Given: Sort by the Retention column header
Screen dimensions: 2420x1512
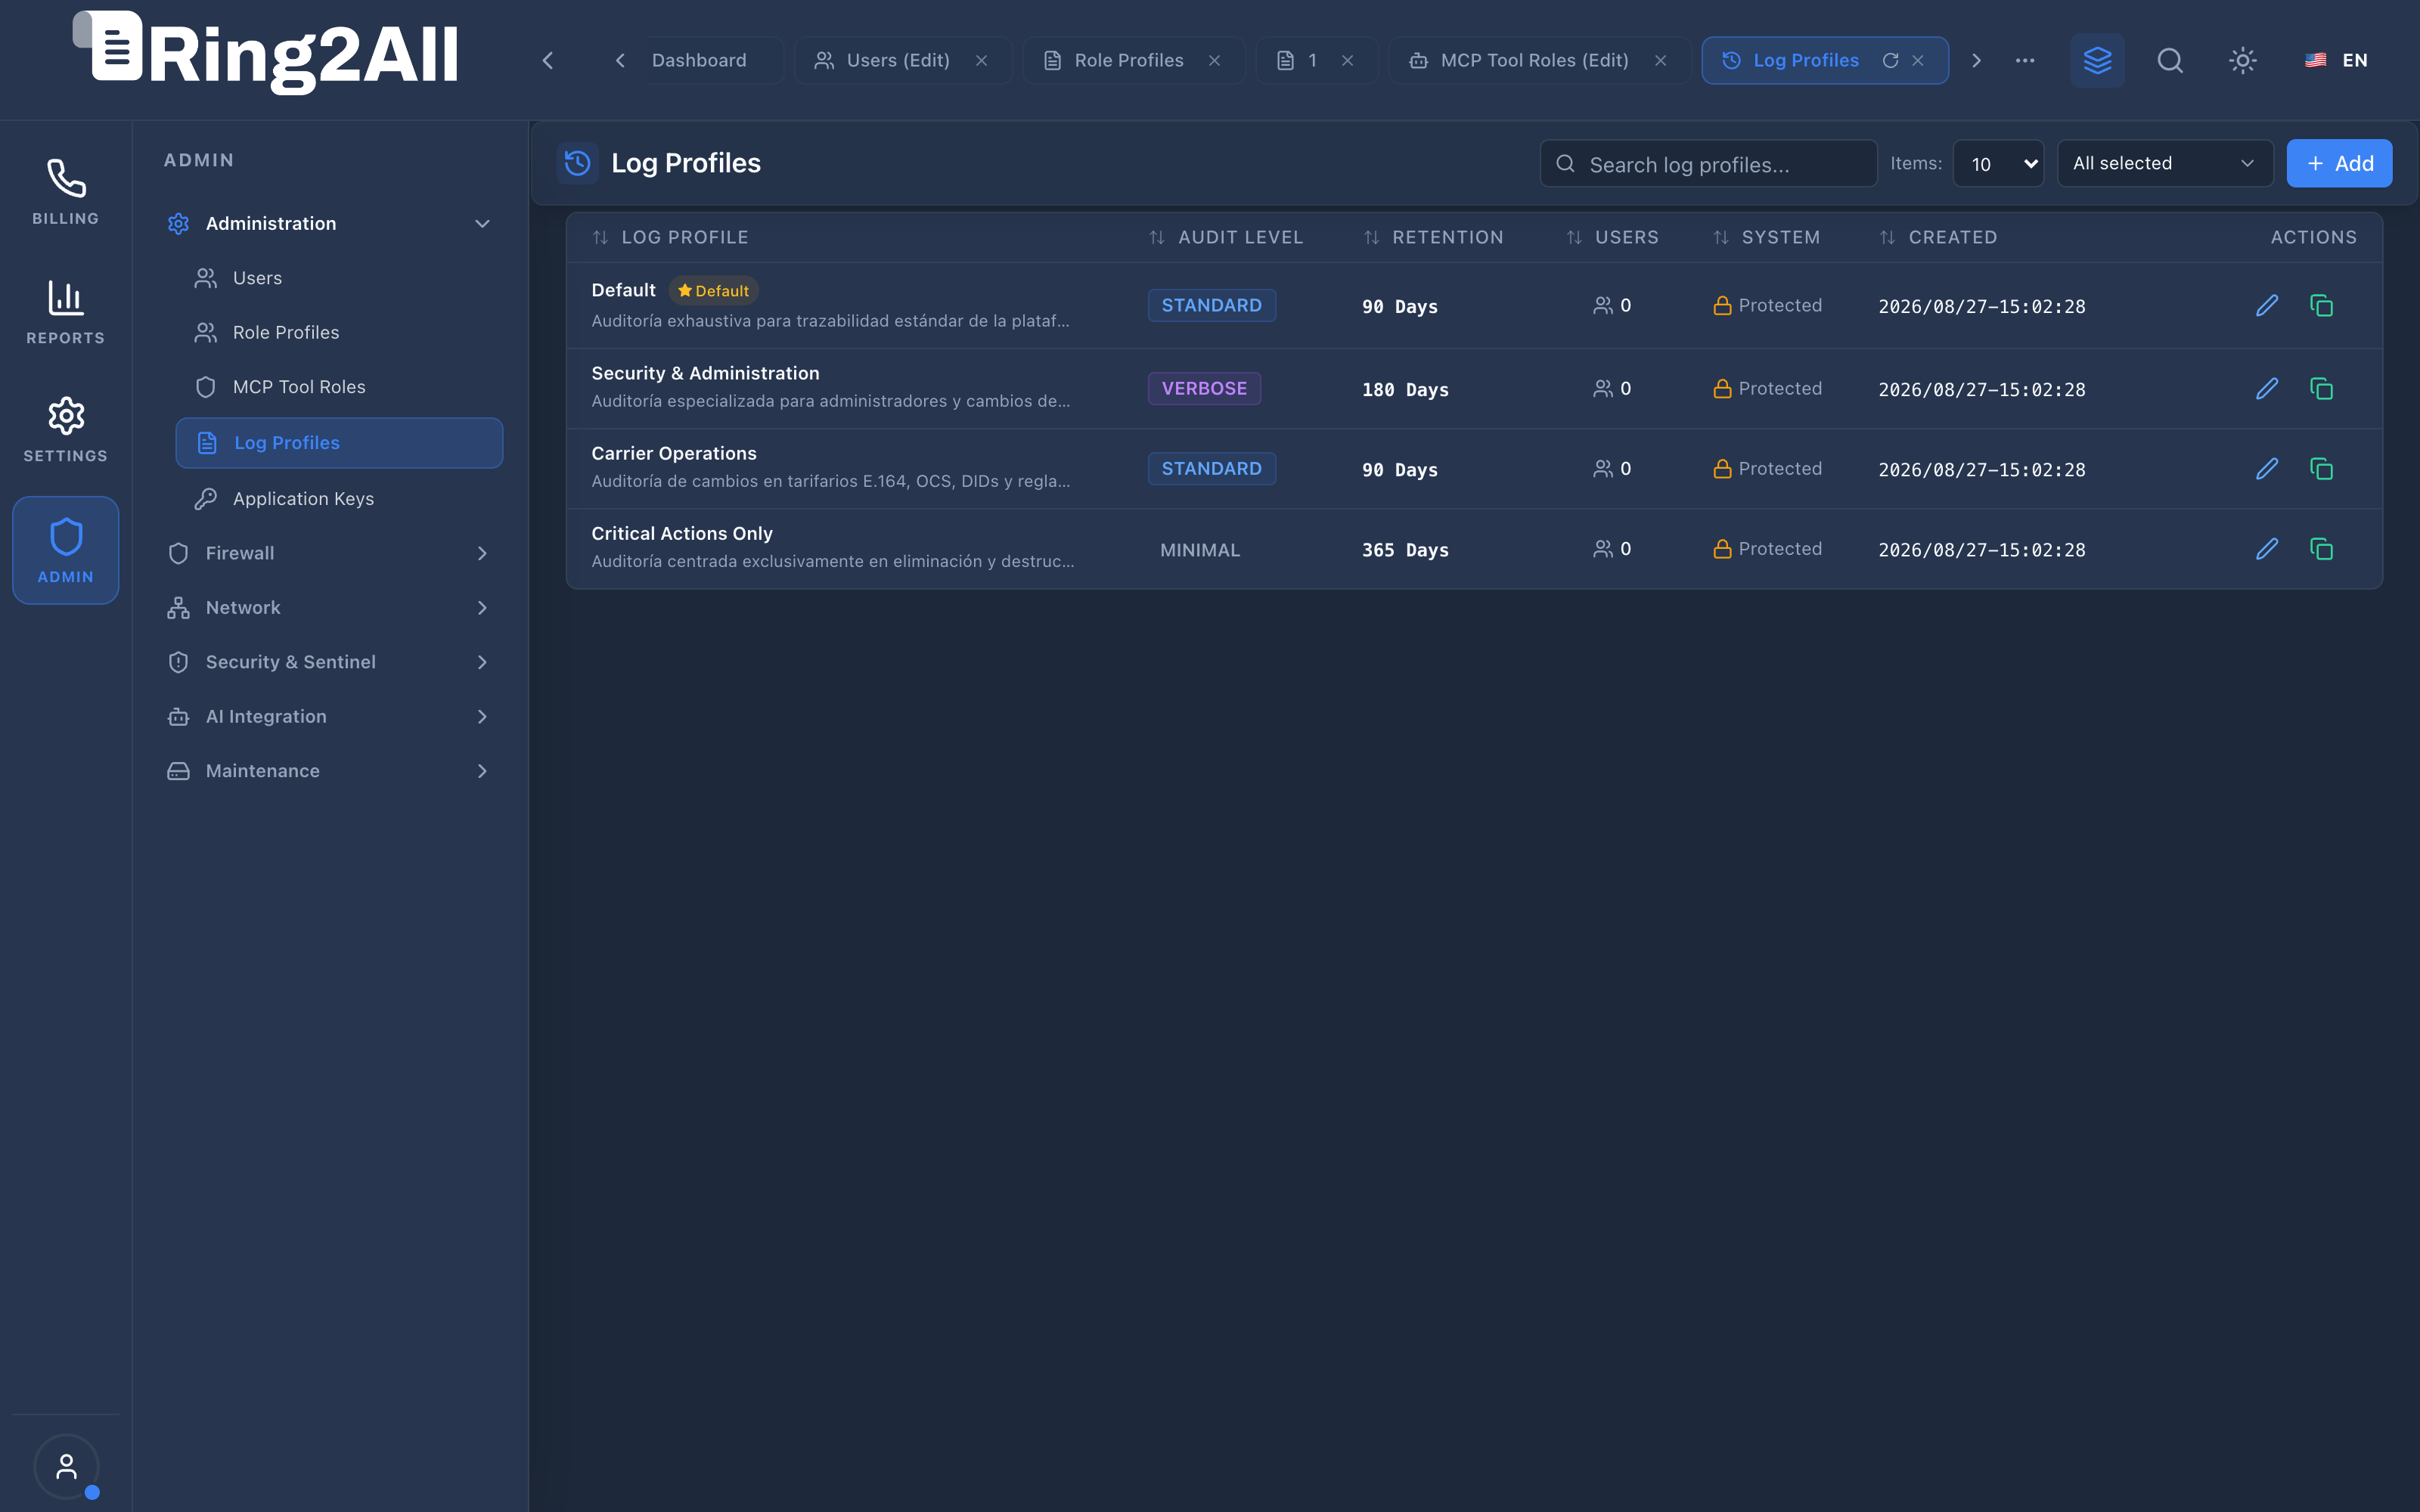Looking at the screenshot, I should coord(1434,237).
